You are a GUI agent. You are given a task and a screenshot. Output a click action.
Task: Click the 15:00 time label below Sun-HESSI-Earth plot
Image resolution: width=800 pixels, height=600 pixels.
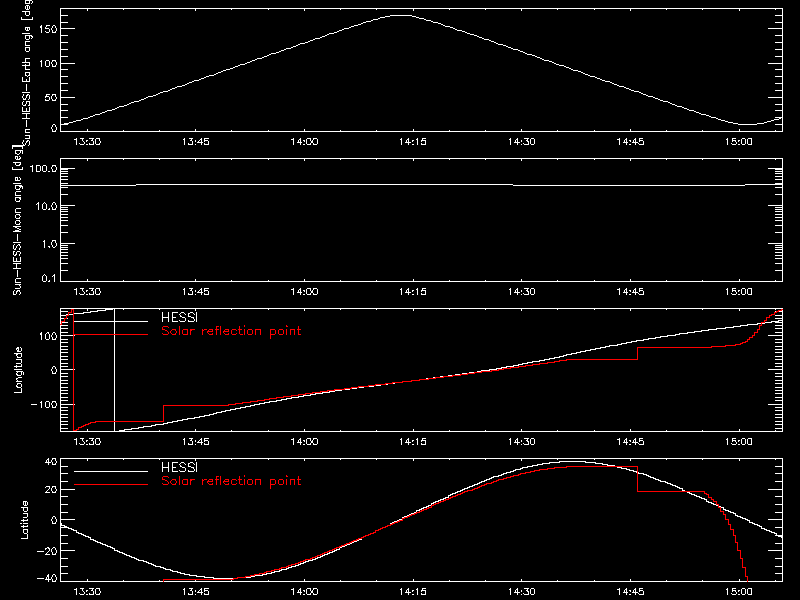coord(738,141)
